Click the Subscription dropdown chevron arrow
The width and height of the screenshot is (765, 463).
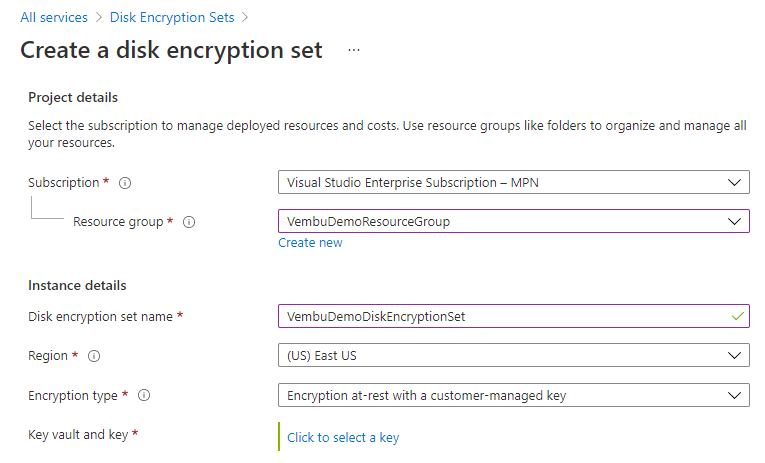[x=736, y=183]
